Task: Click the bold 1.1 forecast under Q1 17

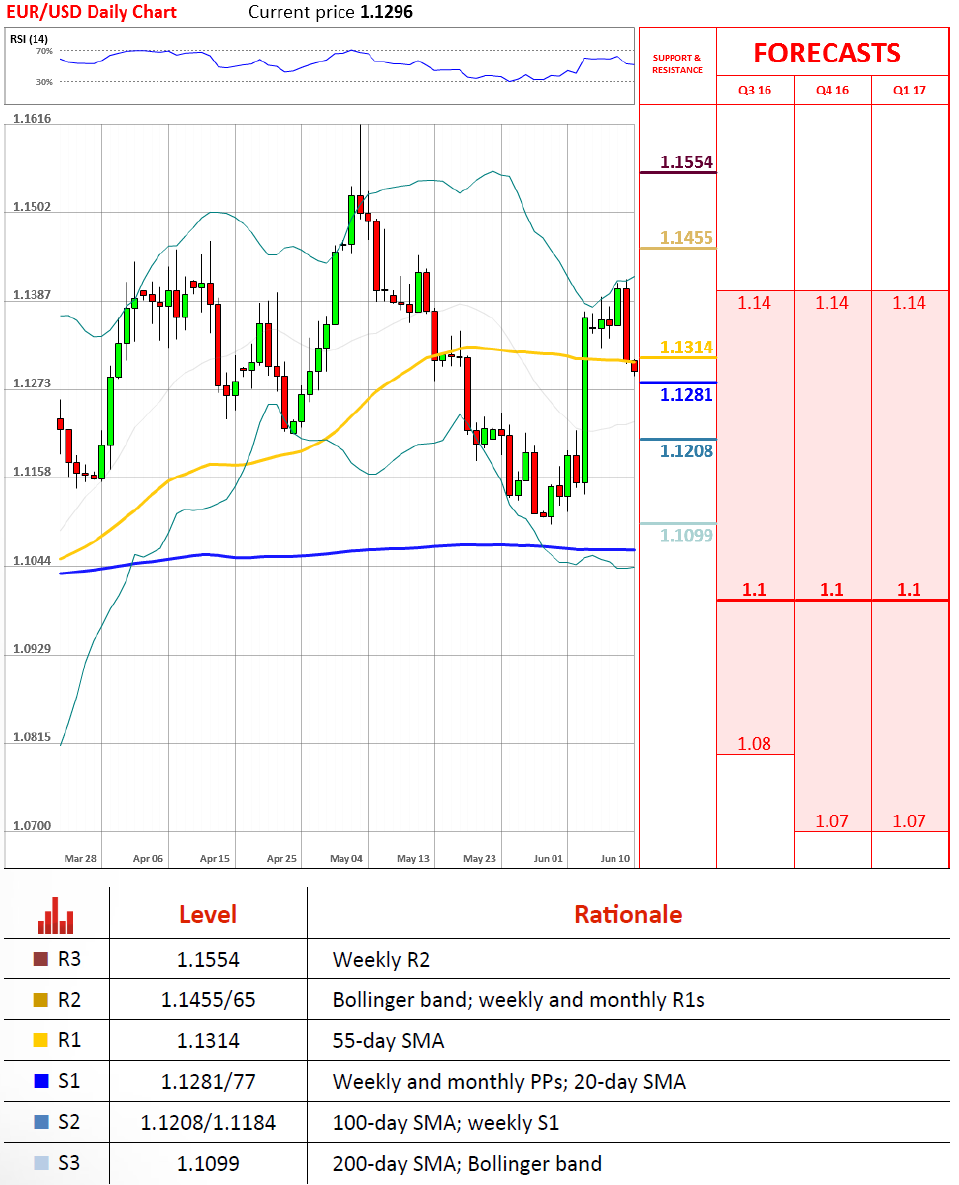Action: [909, 589]
